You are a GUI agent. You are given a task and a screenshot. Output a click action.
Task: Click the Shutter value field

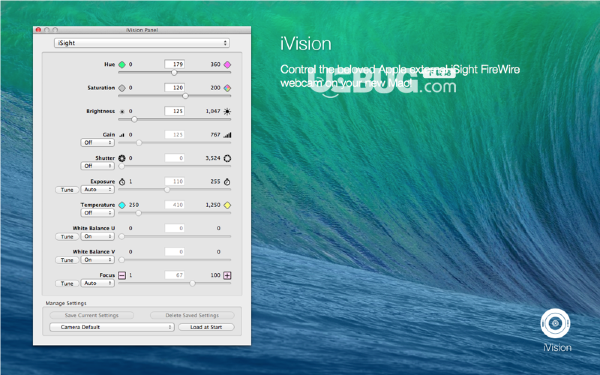coord(174,158)
